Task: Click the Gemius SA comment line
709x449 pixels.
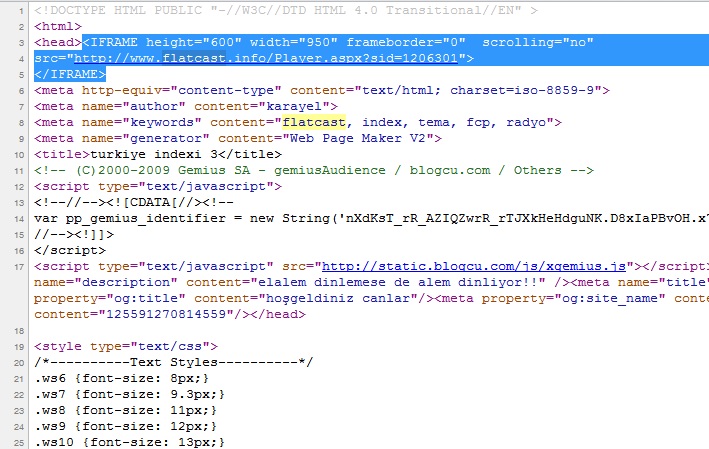Action: pos(313,170)
